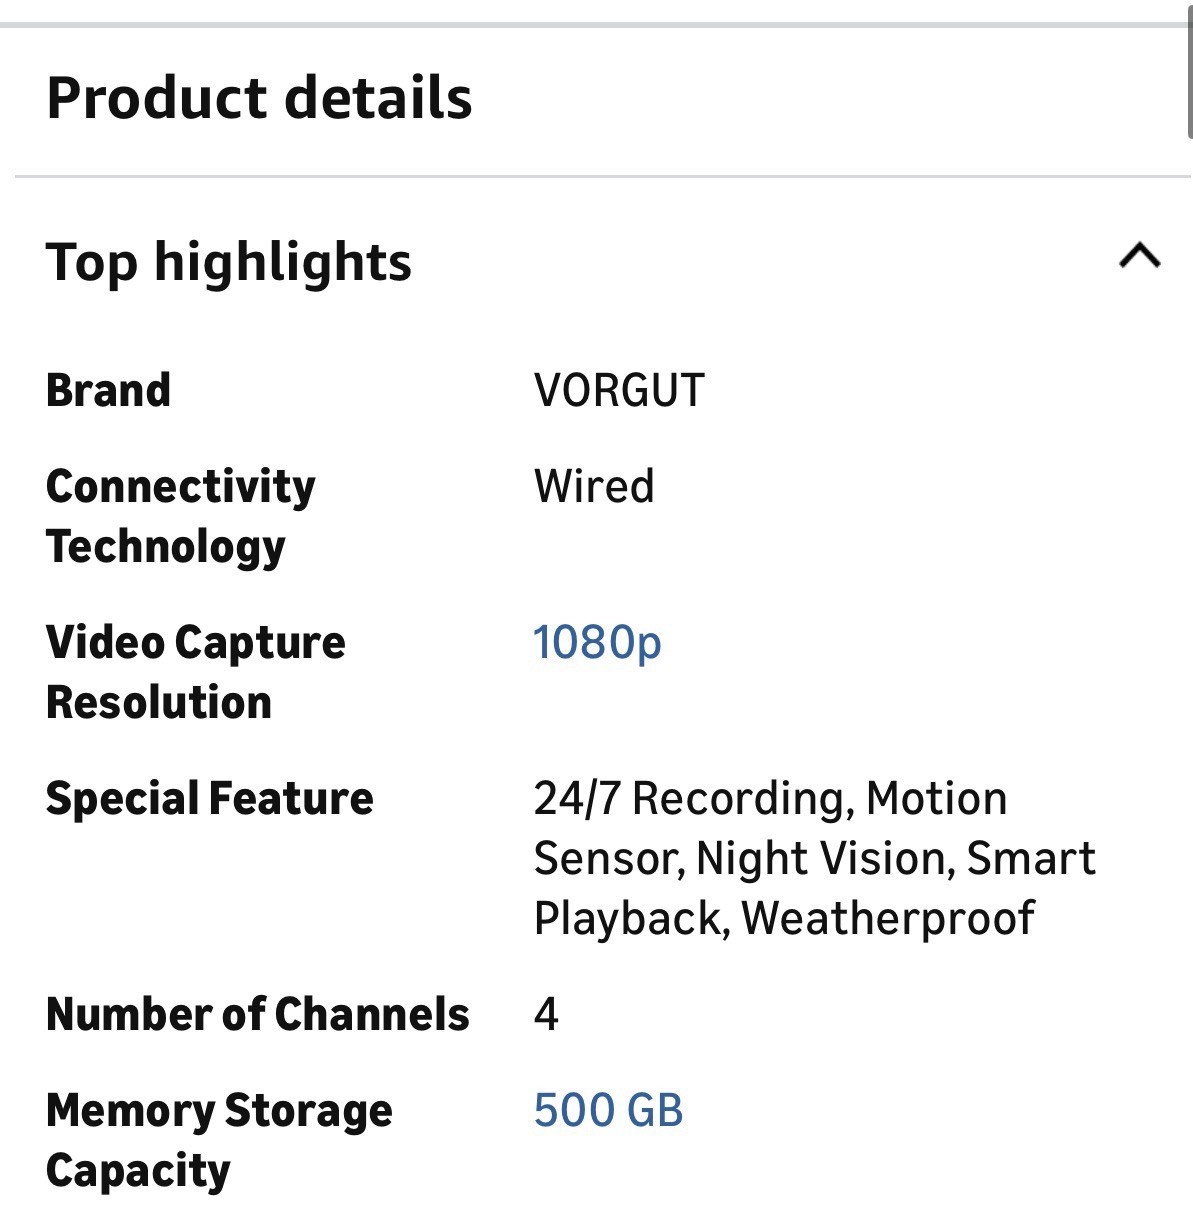Click the Connectivity Technology label
This screenshot has width=1193, height=1227.
[x=181, y=517]
